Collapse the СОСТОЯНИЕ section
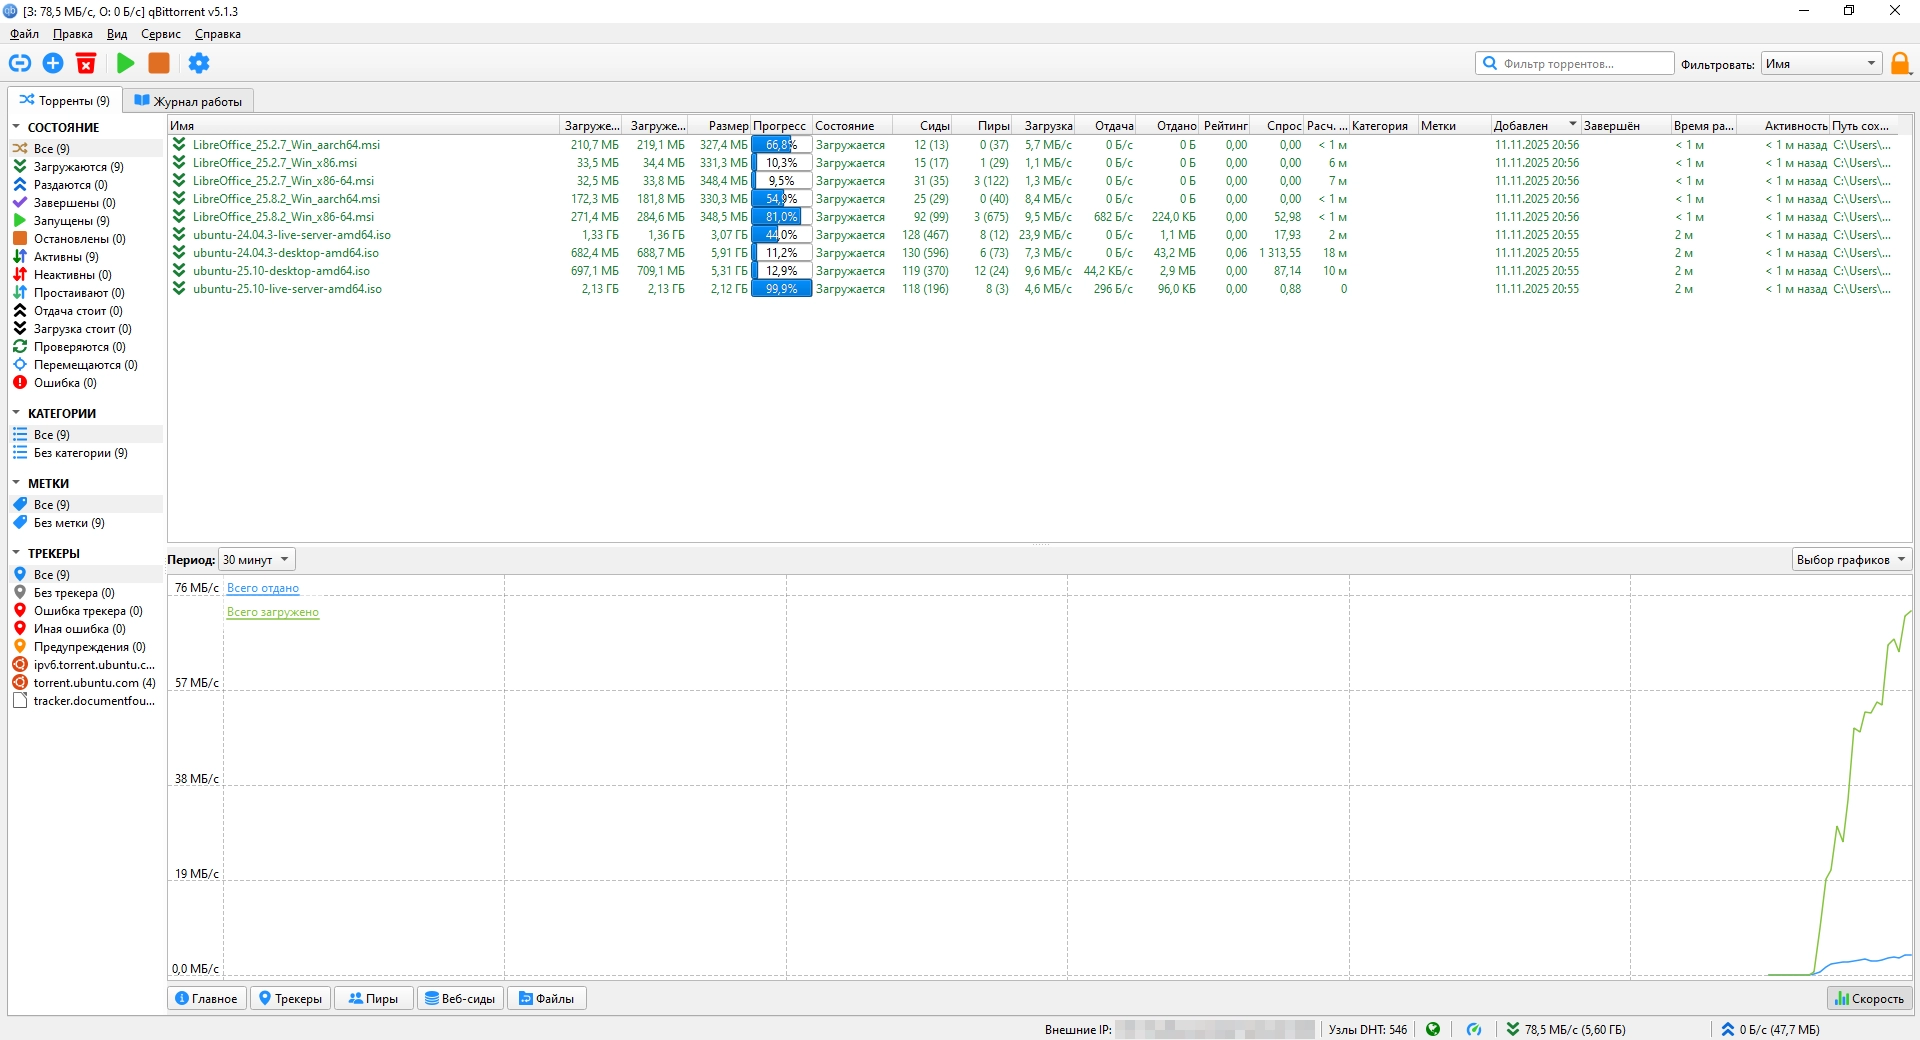The image size is (1920, 1040). tap(16, 127)
